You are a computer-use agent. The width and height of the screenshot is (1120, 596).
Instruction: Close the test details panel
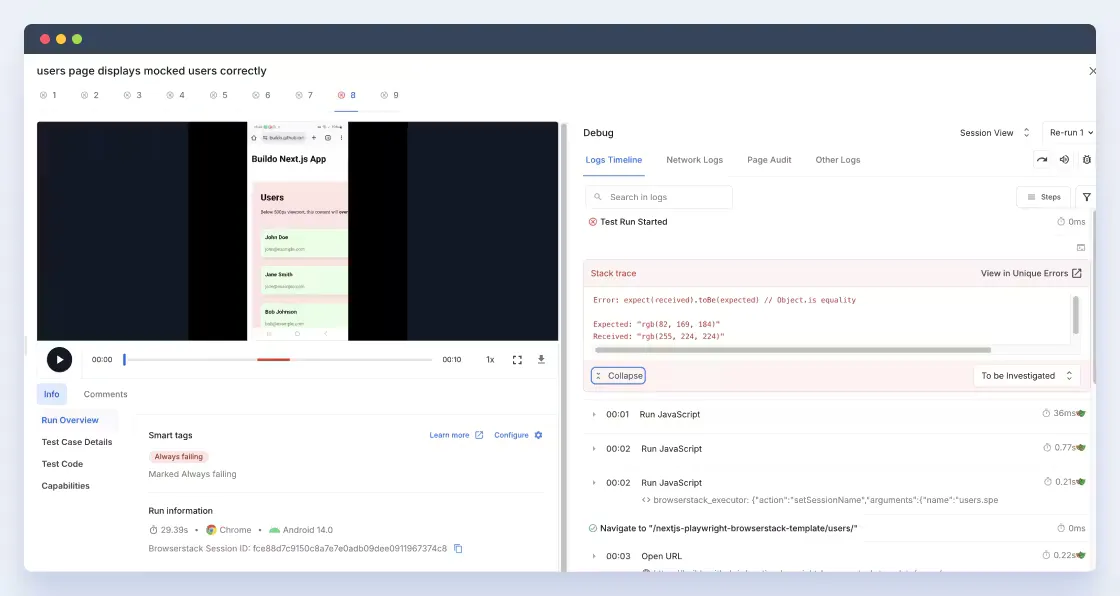click(1092, 71)
